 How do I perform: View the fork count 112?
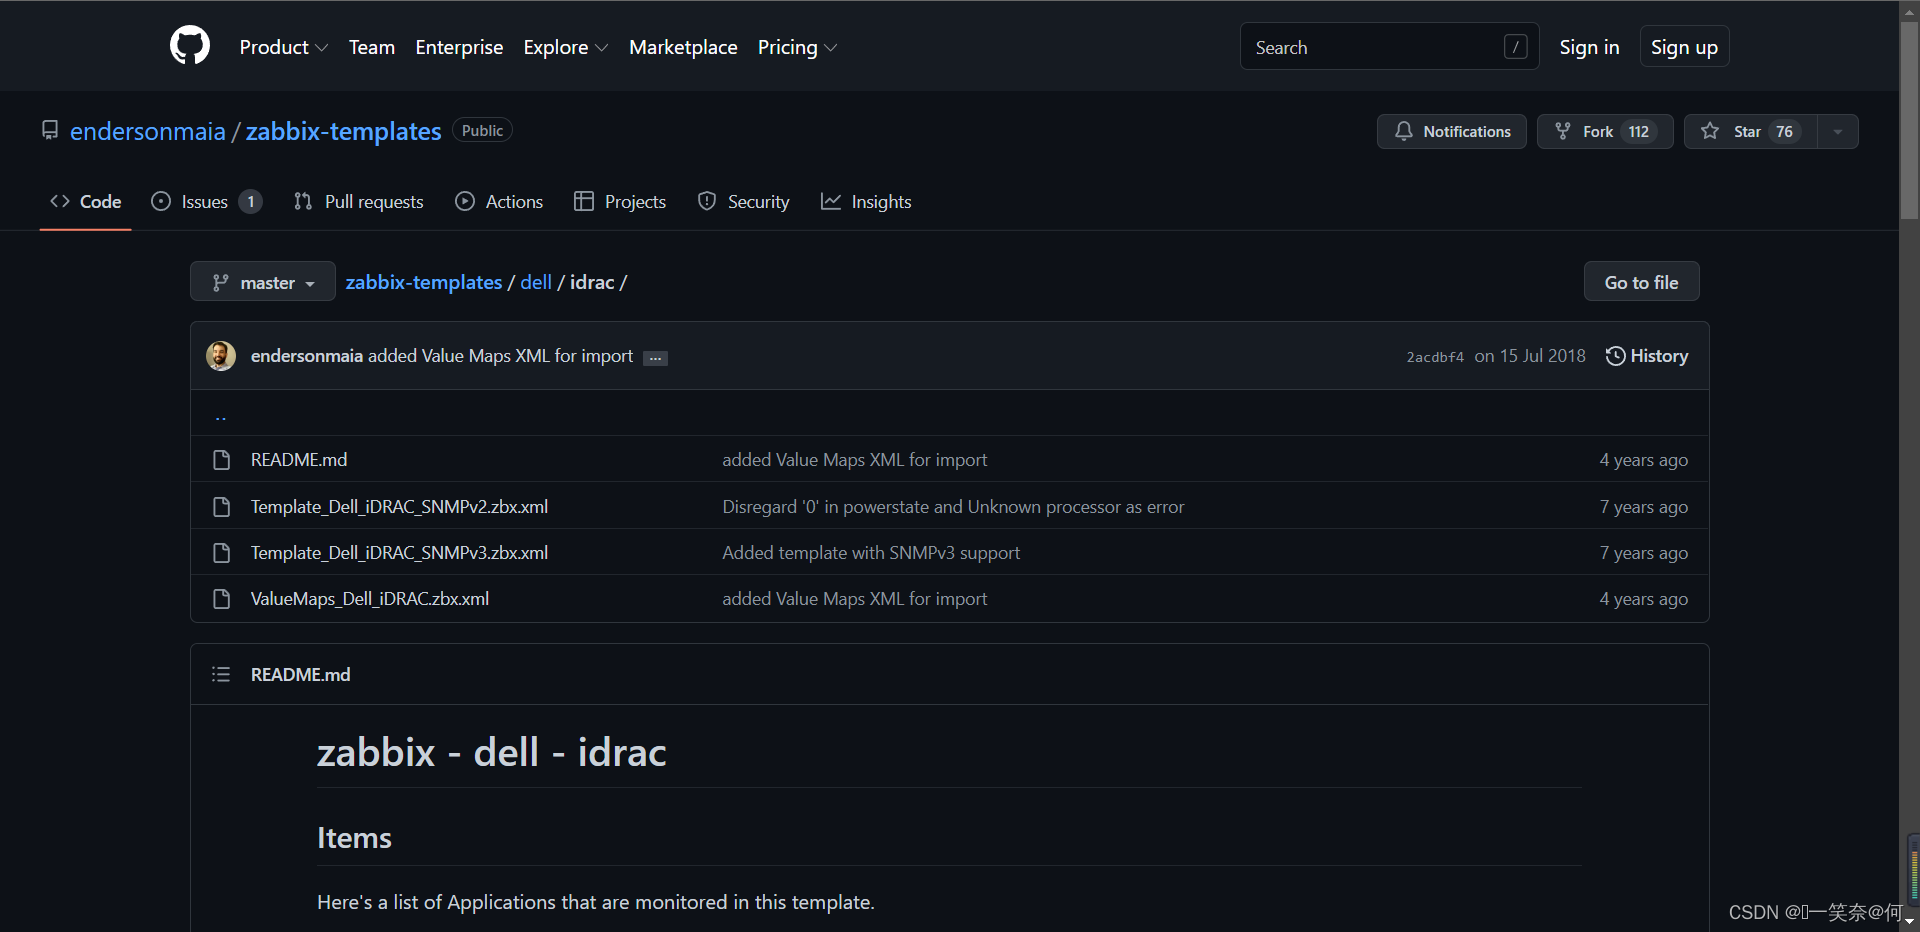coord(1638,131)
